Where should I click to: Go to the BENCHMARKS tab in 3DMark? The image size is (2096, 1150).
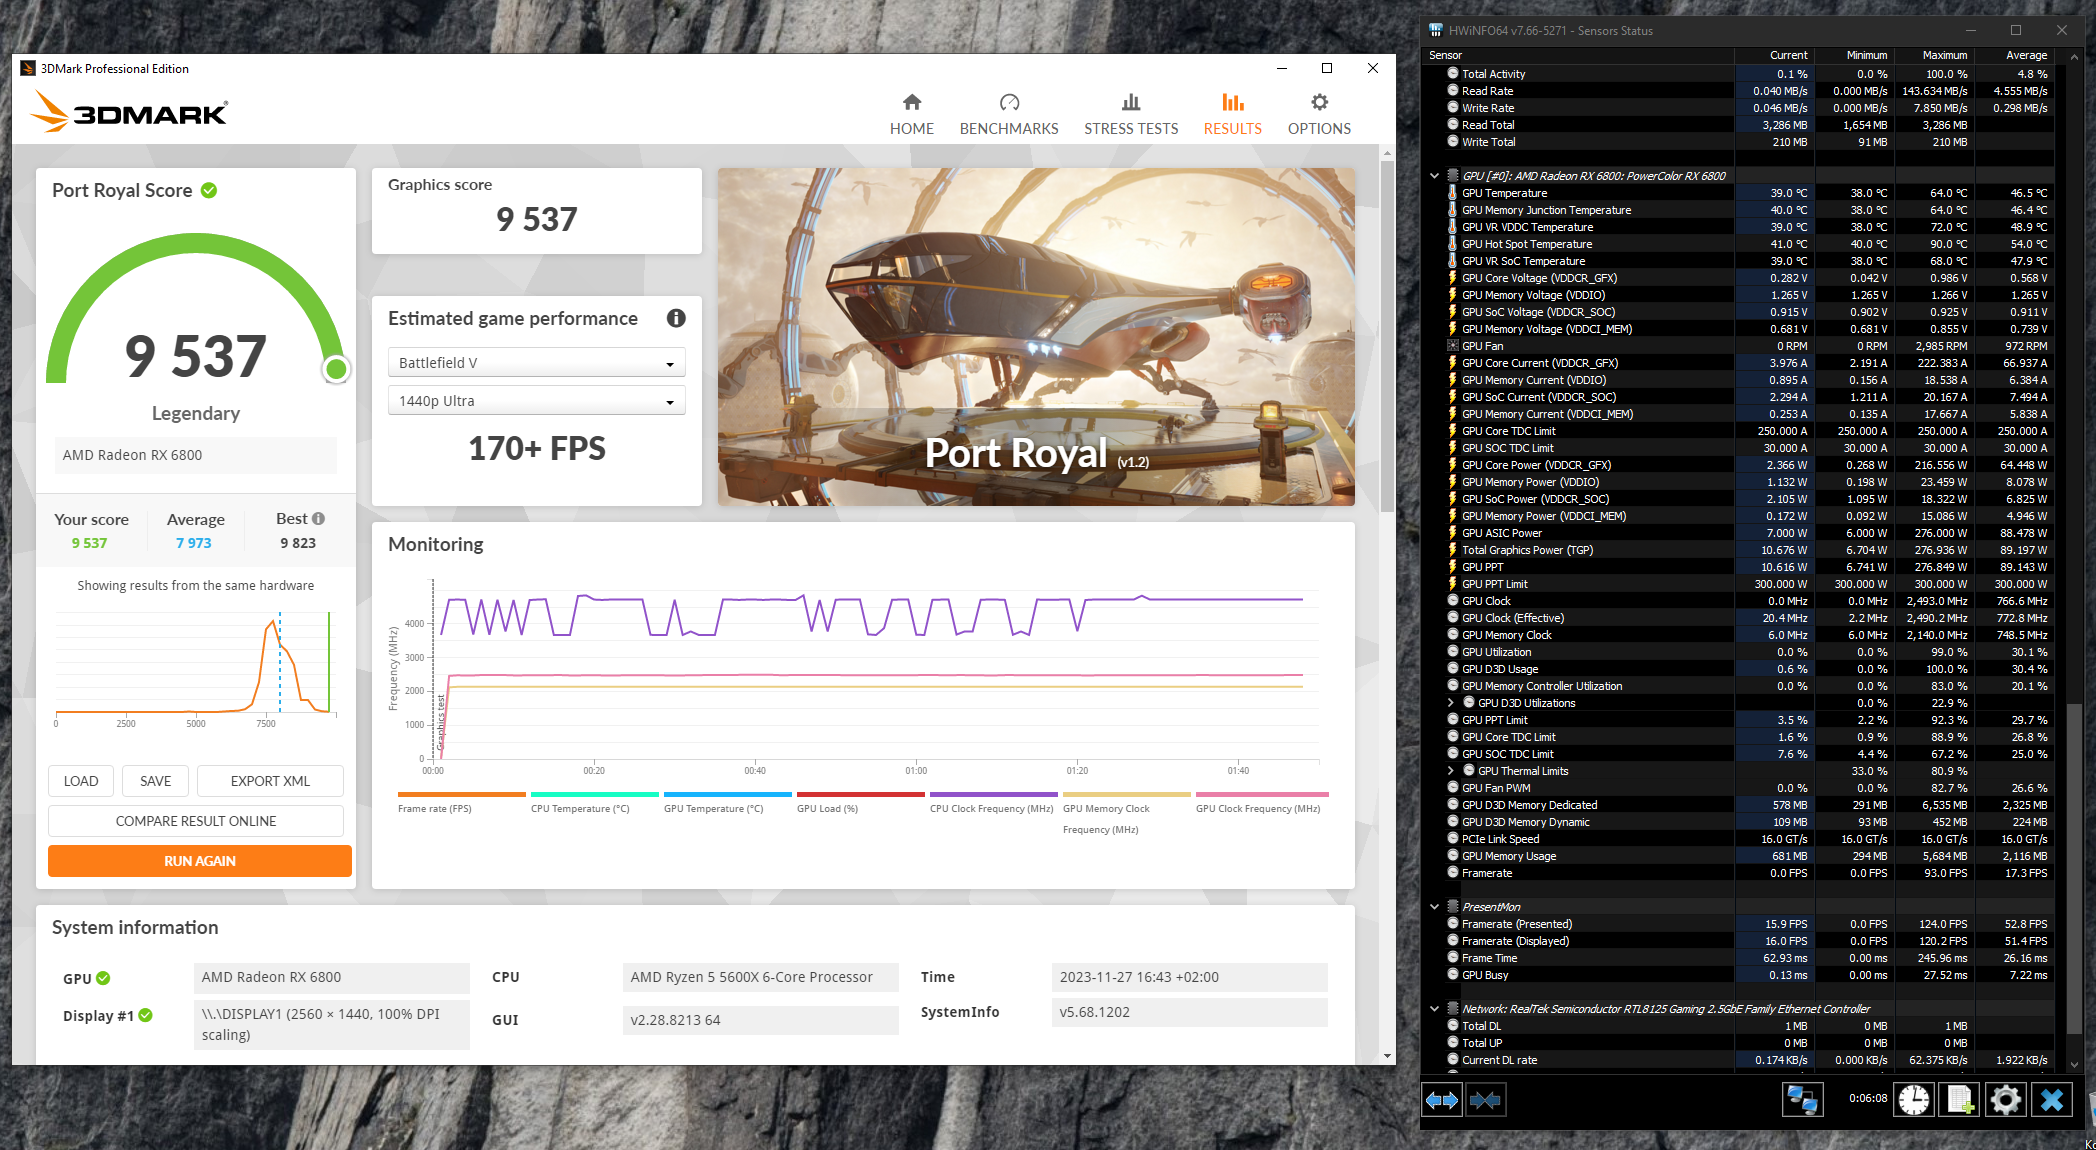coord(1008,114)
